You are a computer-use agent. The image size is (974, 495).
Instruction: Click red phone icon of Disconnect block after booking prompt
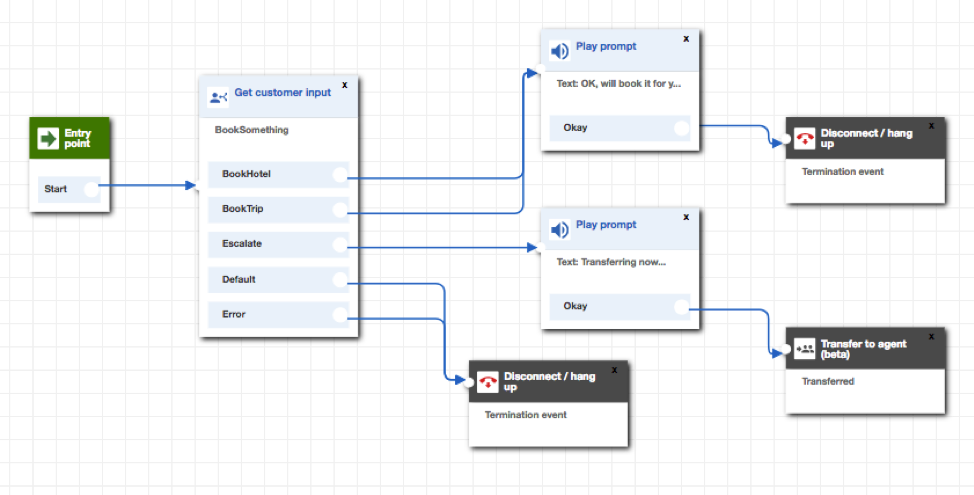[804, 139]
